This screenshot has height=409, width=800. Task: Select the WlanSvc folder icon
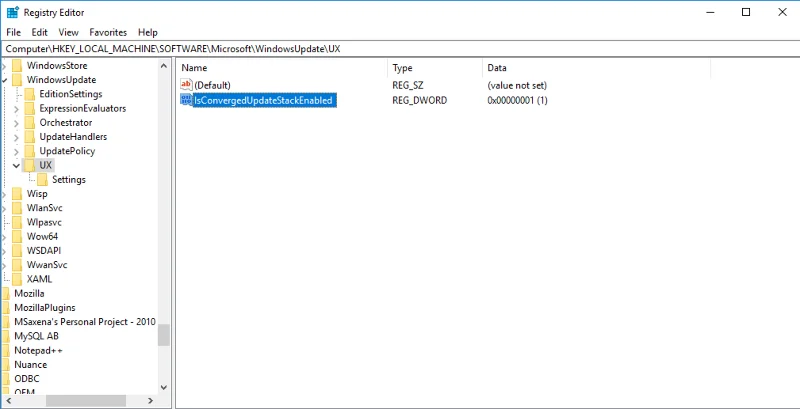[17, 208]
